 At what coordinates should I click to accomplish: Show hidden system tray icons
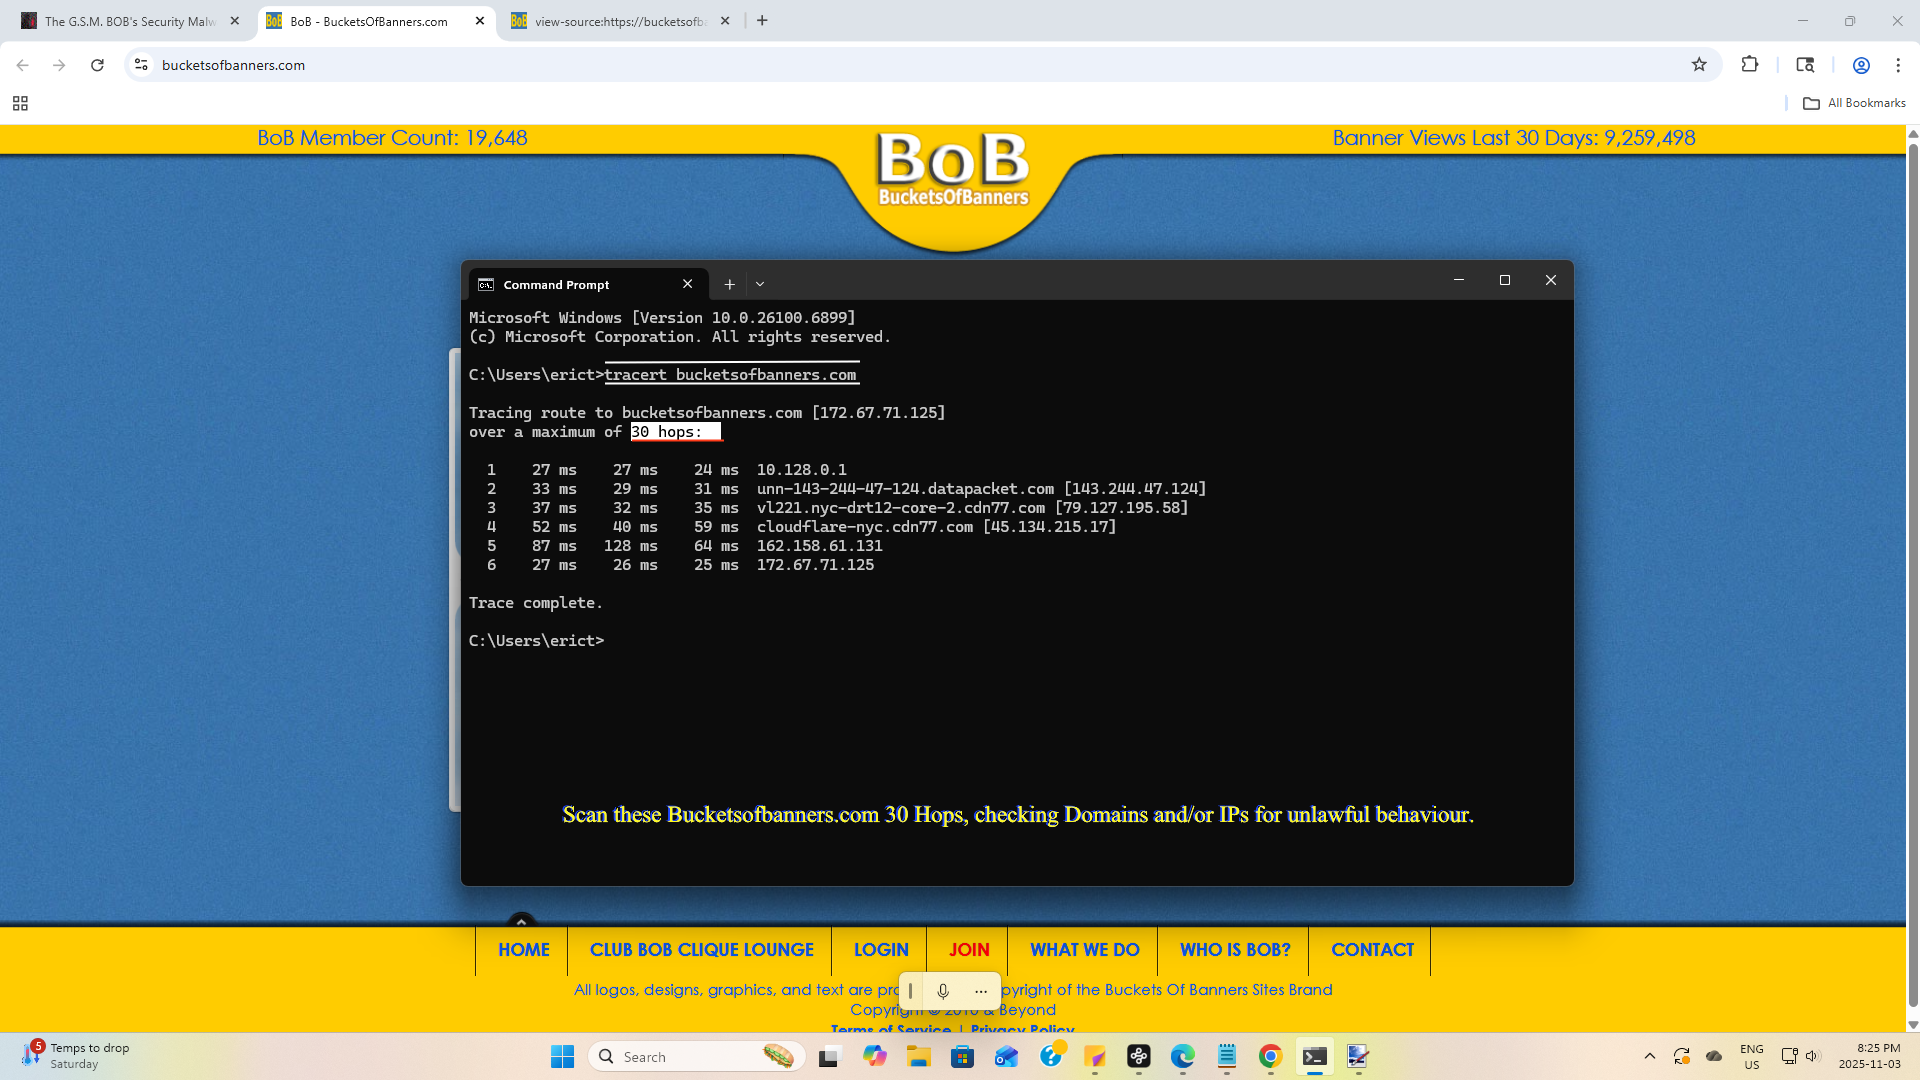click(x=1650, y=1056)
